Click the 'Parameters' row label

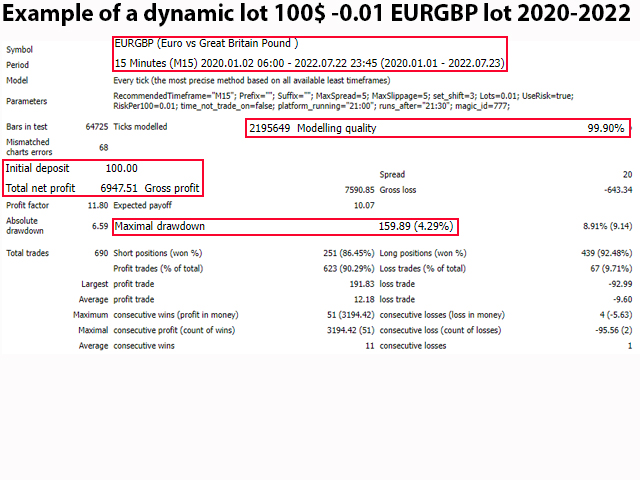[x=27, y=101]
